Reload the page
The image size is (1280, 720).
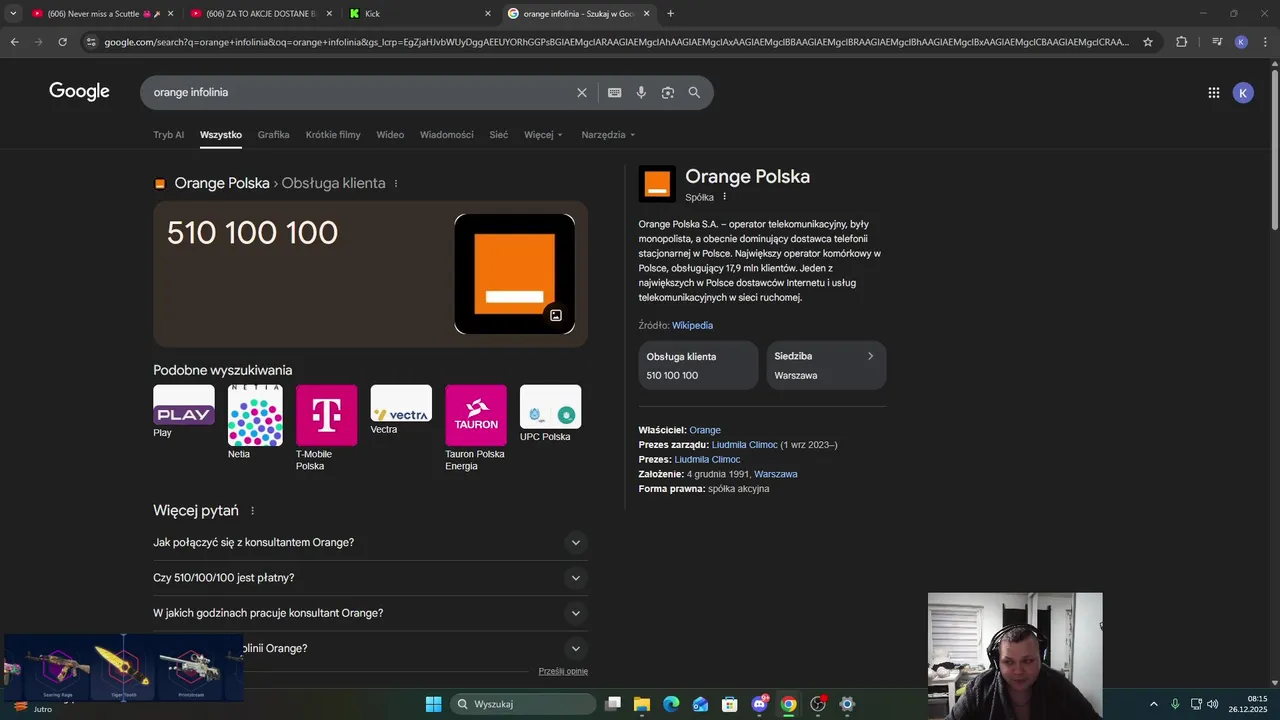pyautogui.click(x=62, y=42)
